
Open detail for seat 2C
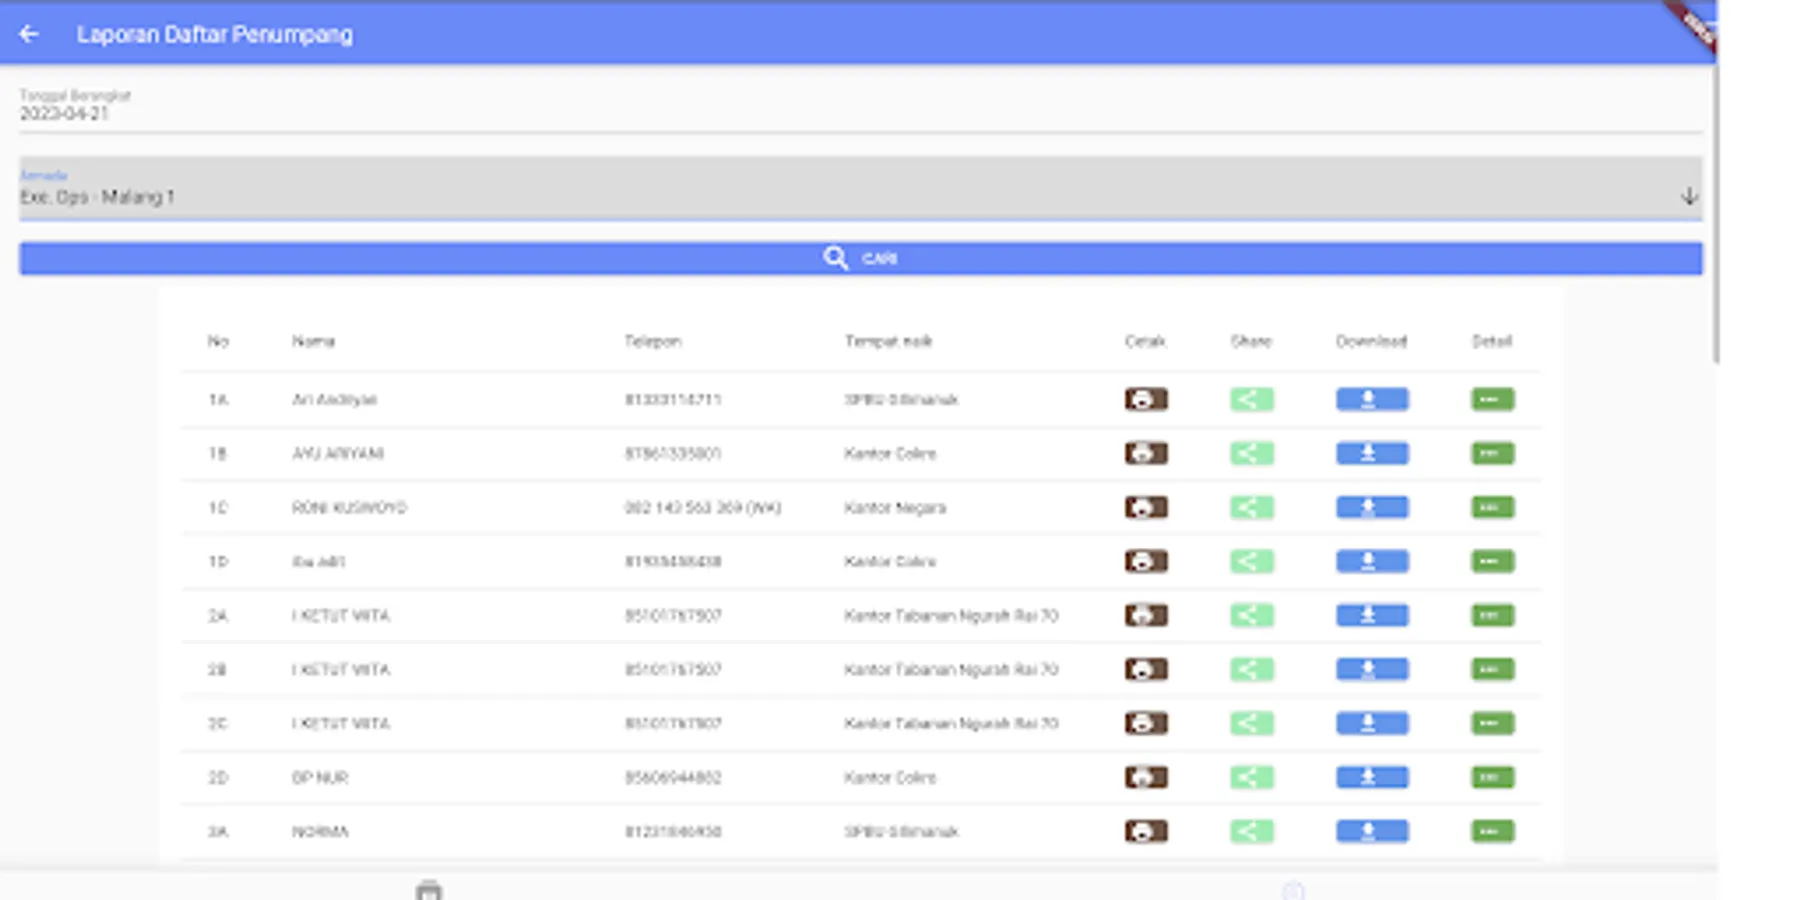pyautogui.click(x=1493, y=724)
